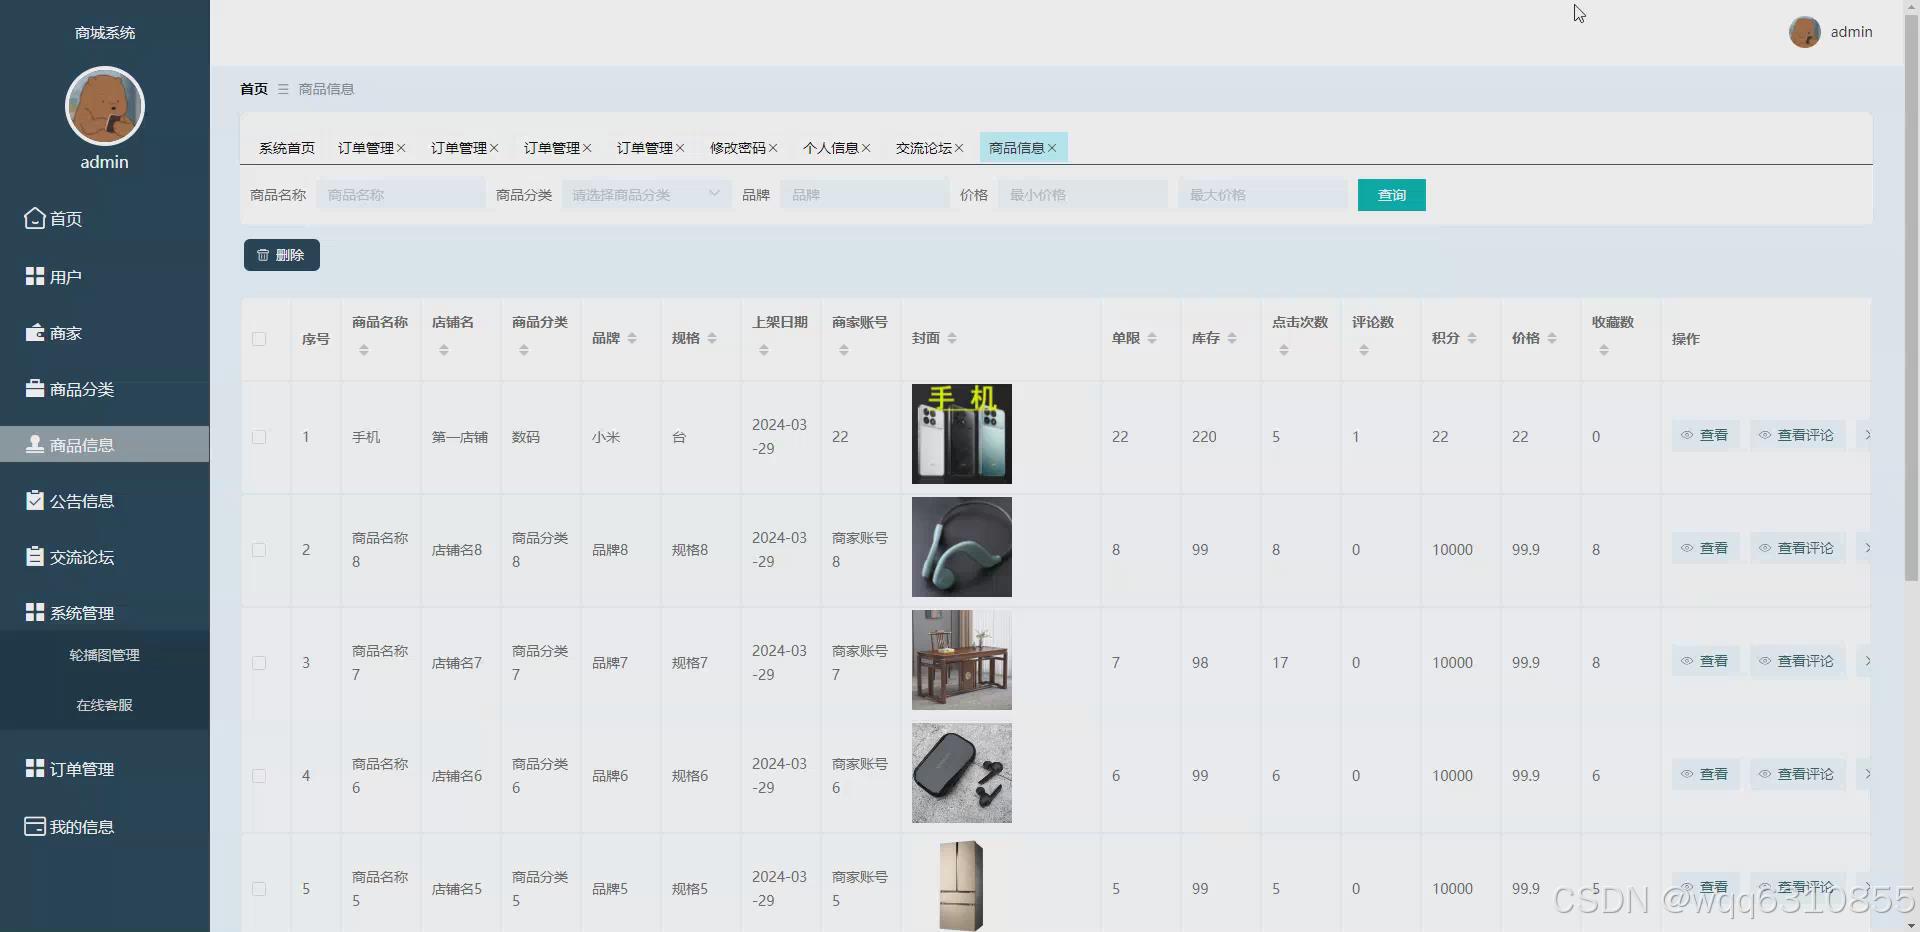Check the checkbox for 商品名称8 row
This screenshot has width=1920, height=932.
click(259, 549)
